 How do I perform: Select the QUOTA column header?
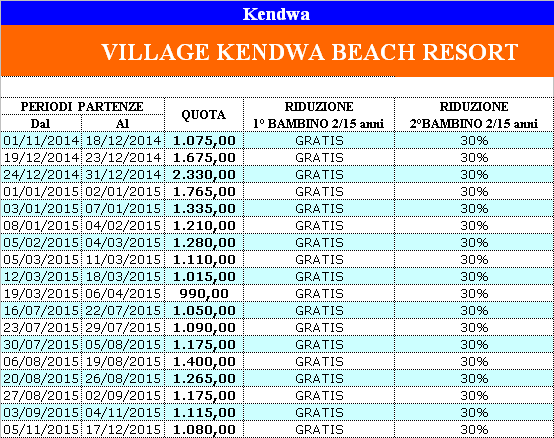(204, 115)
